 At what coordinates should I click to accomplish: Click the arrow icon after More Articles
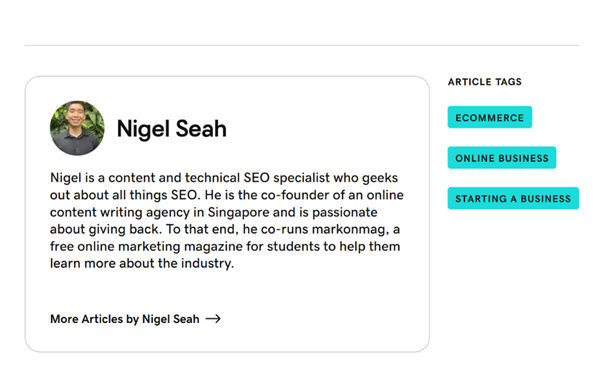pos(213,318)
